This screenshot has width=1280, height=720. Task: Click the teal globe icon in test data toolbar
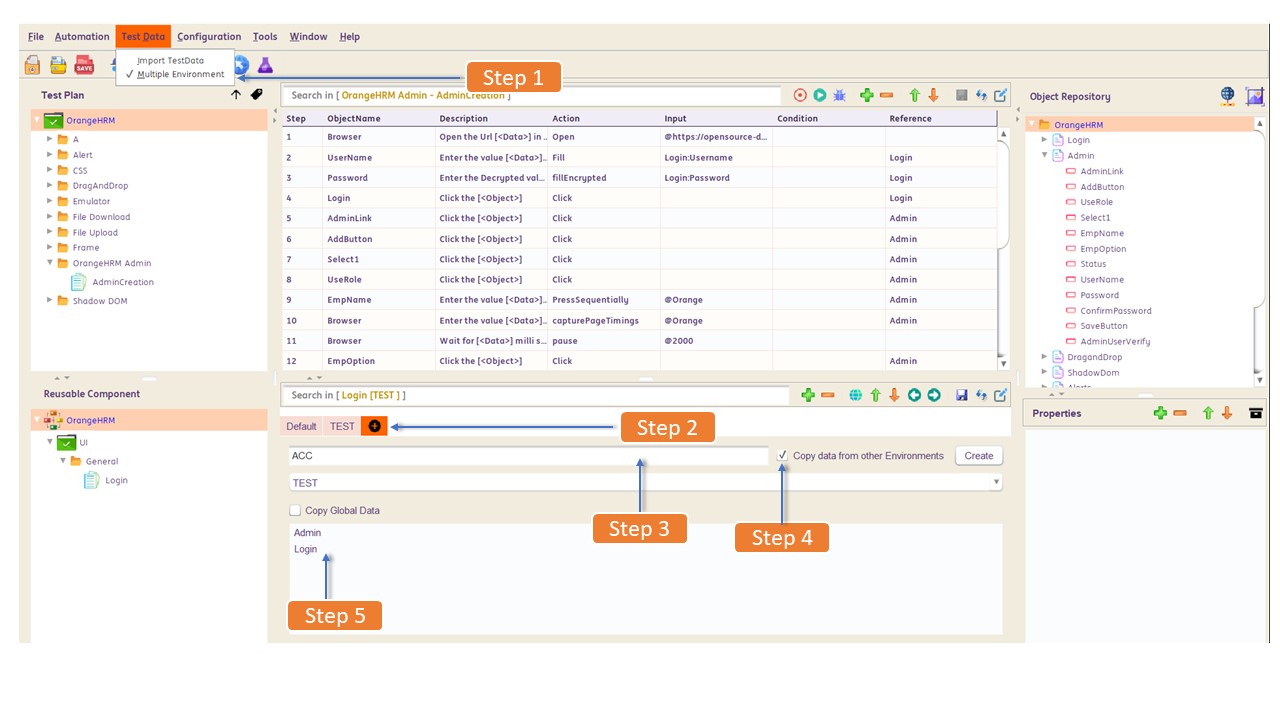pyautogui.click(x=855, y=395)
